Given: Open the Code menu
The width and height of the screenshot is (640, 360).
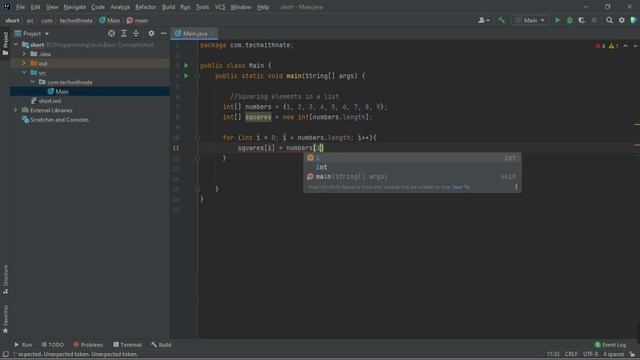Looking at the screenshot, I should [x=98, y=7].
